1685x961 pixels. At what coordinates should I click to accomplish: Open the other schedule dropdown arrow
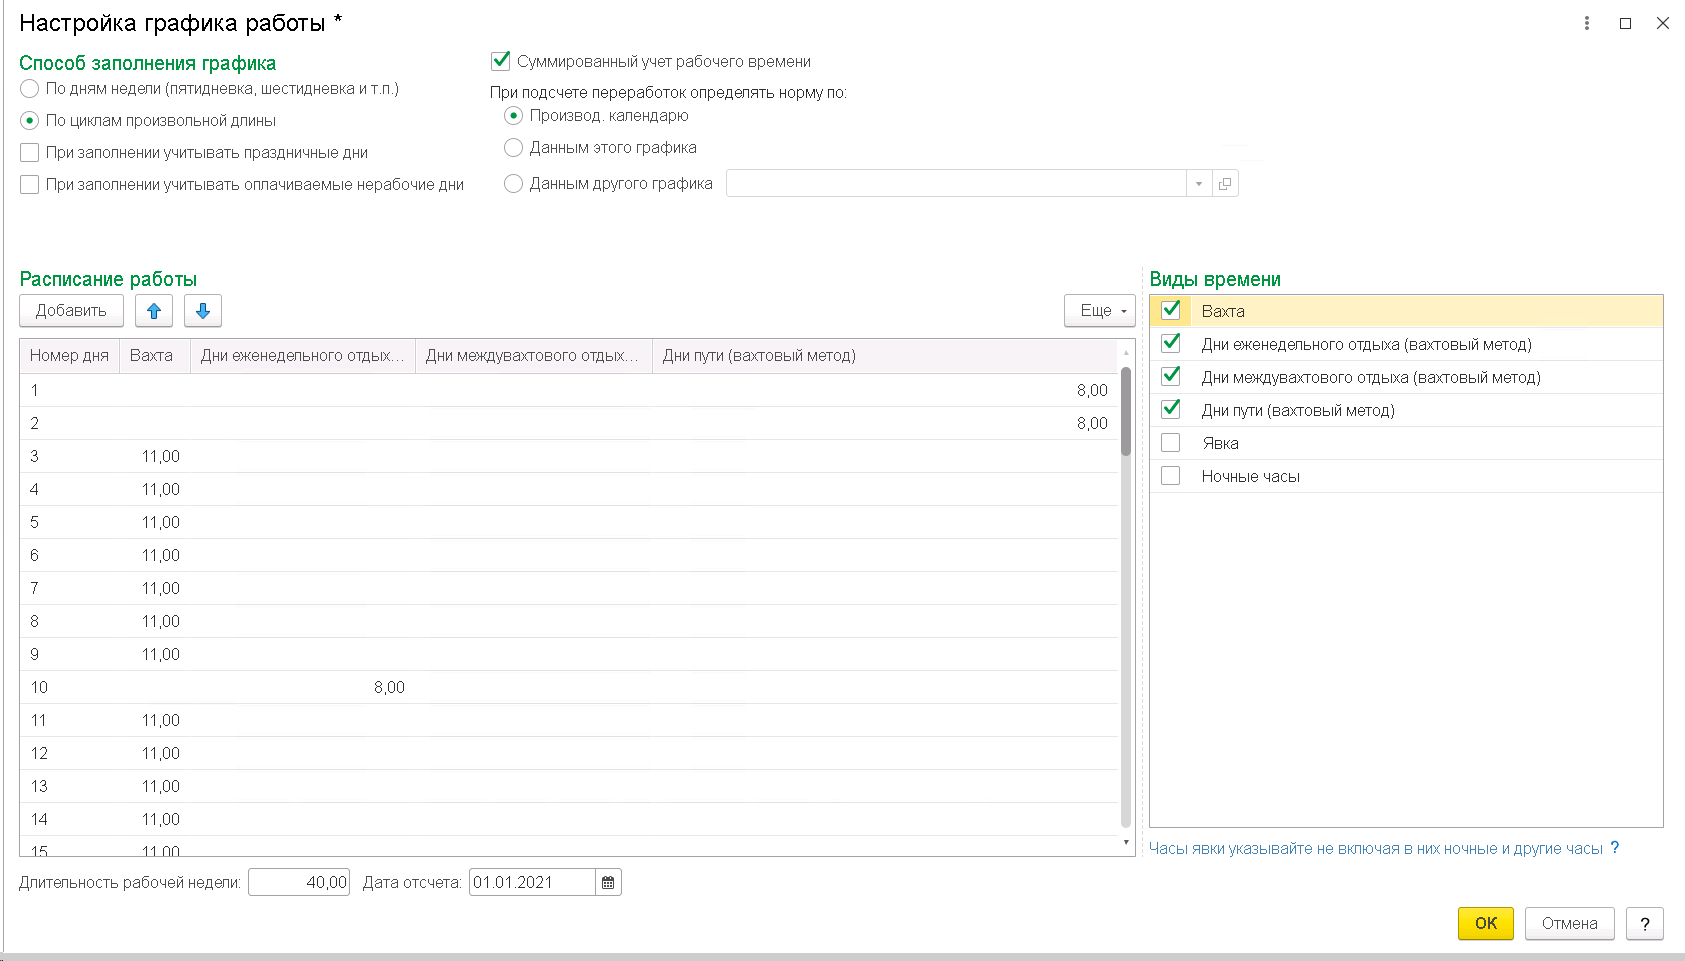pyautogui.click(x=1199, y=184)
